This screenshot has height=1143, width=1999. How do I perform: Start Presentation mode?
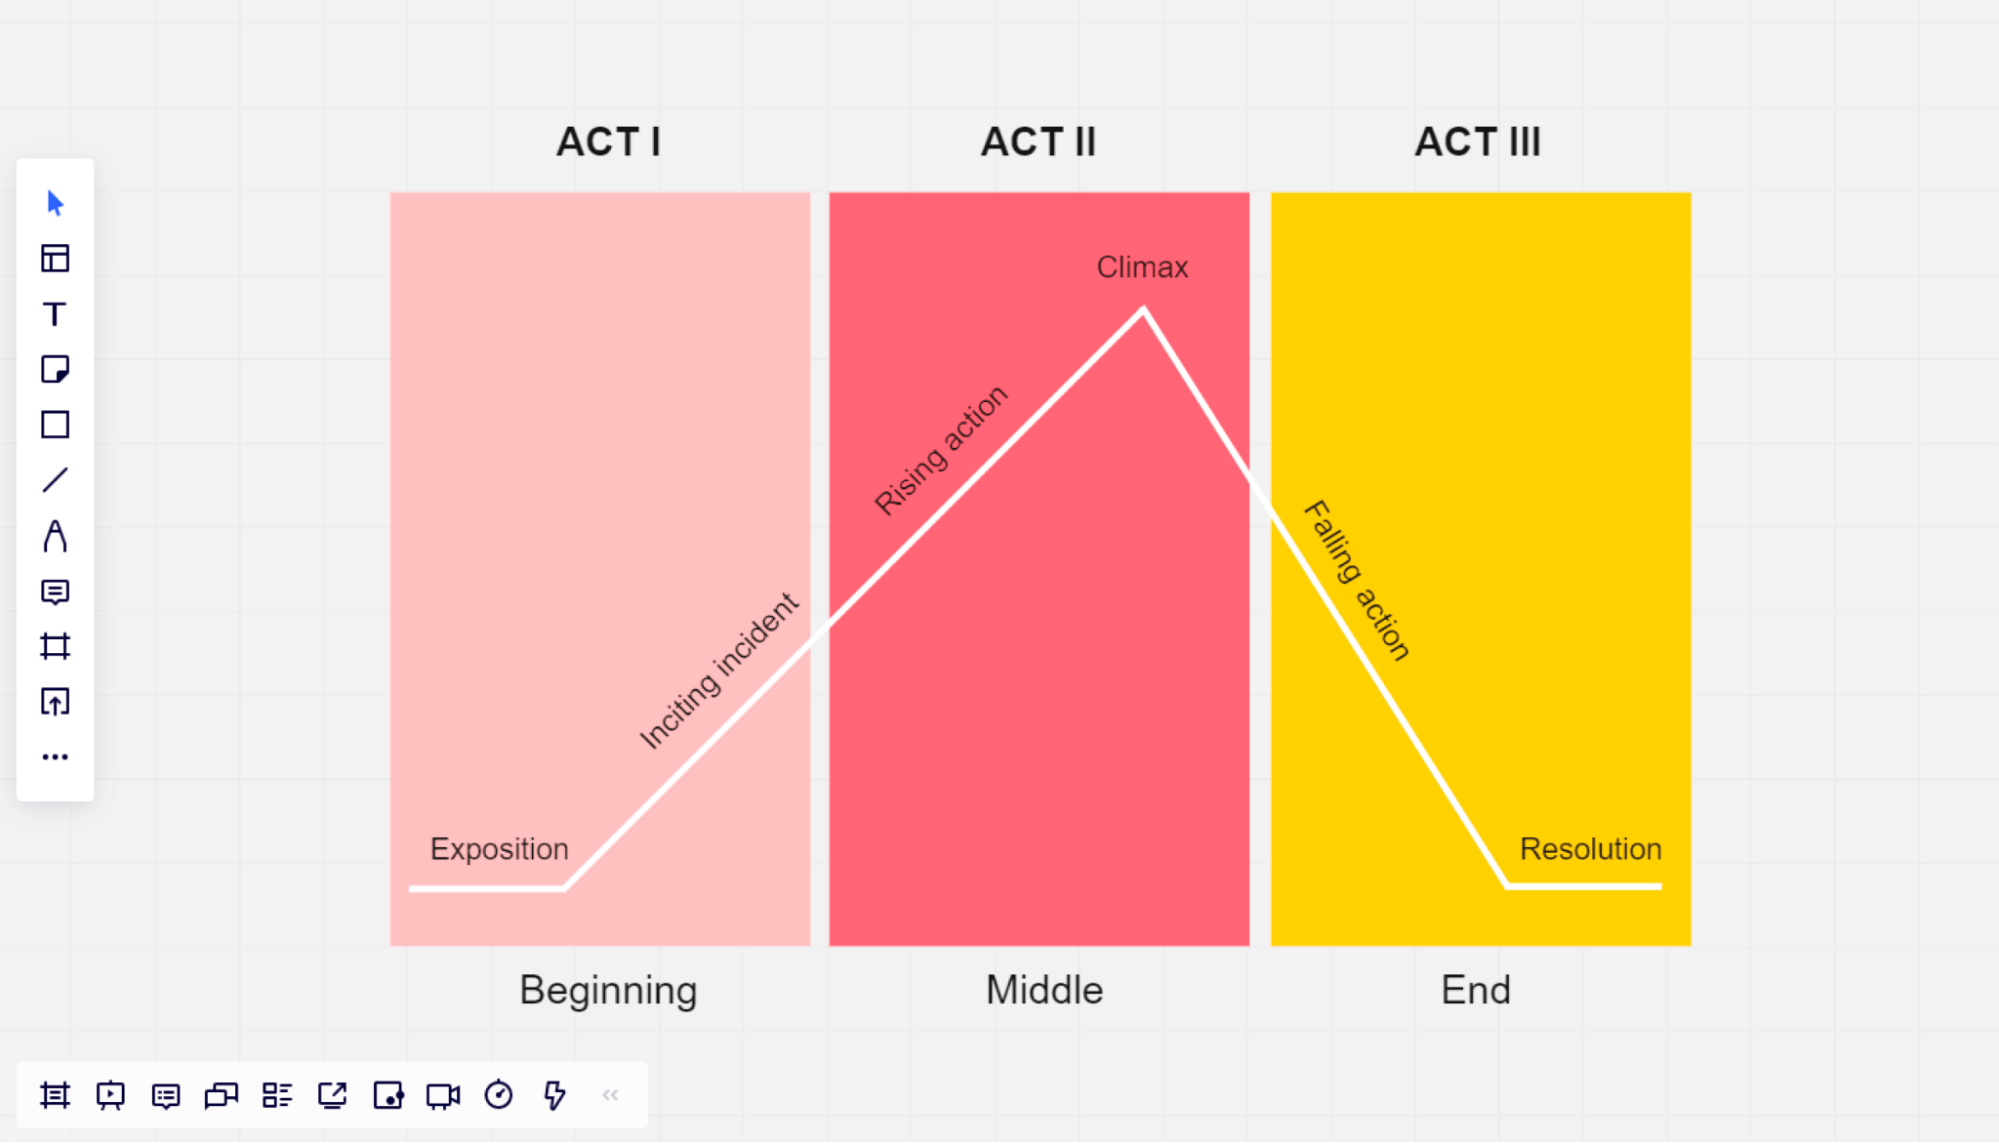110,1095
